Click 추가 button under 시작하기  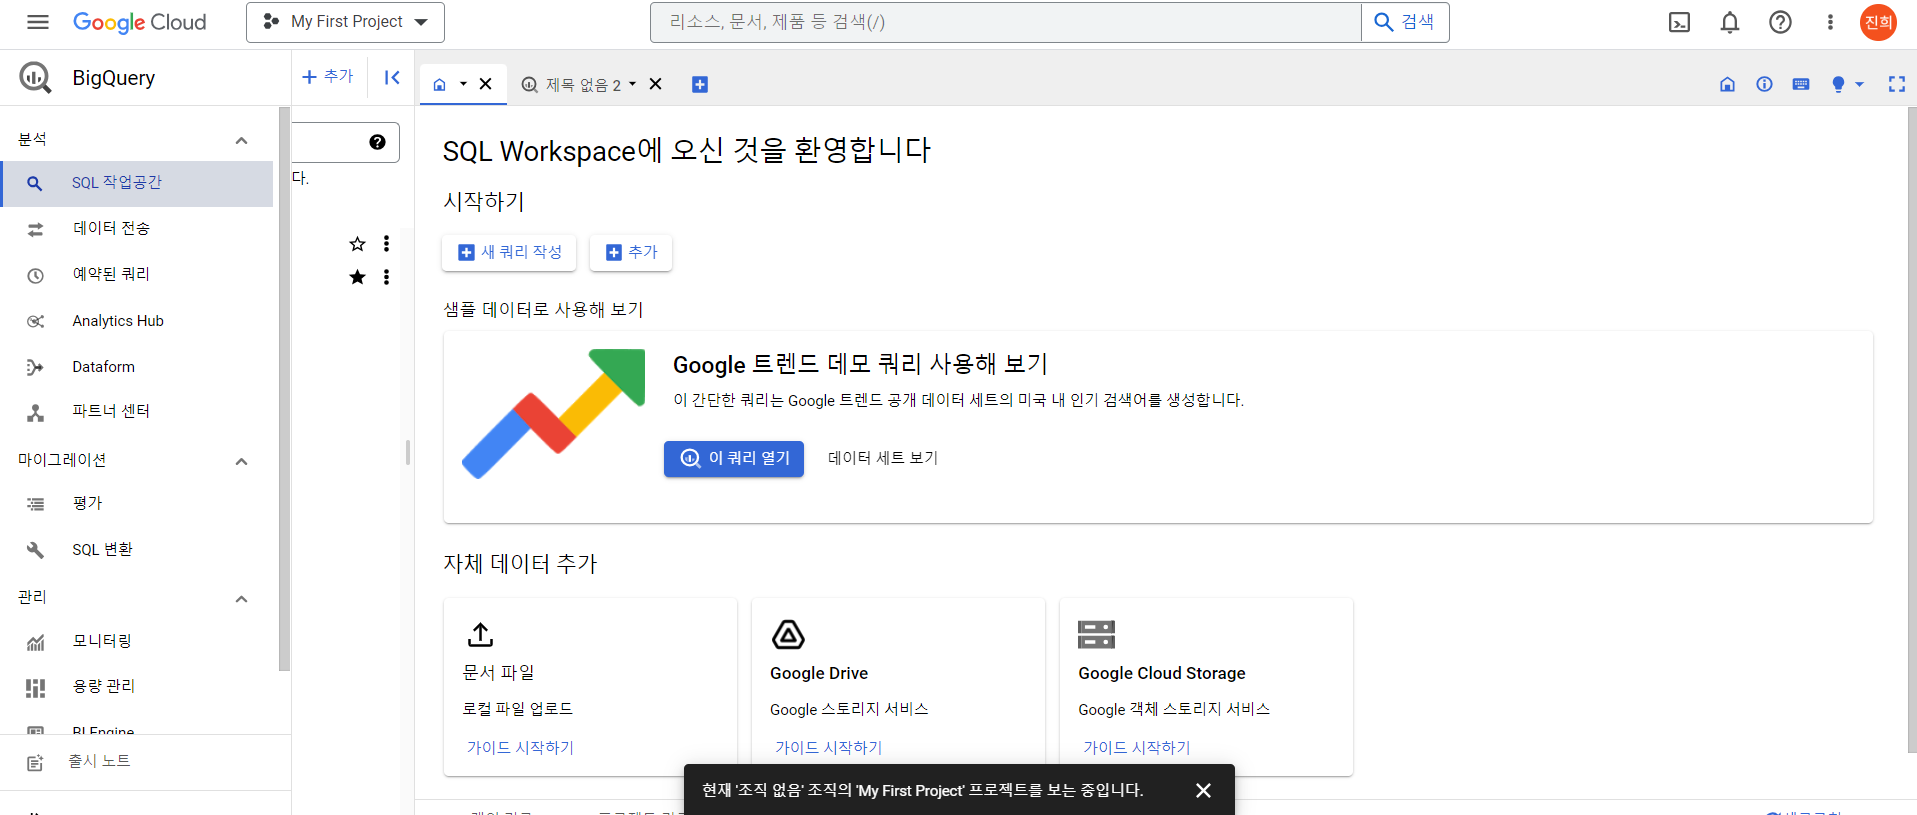pos(631,252)
